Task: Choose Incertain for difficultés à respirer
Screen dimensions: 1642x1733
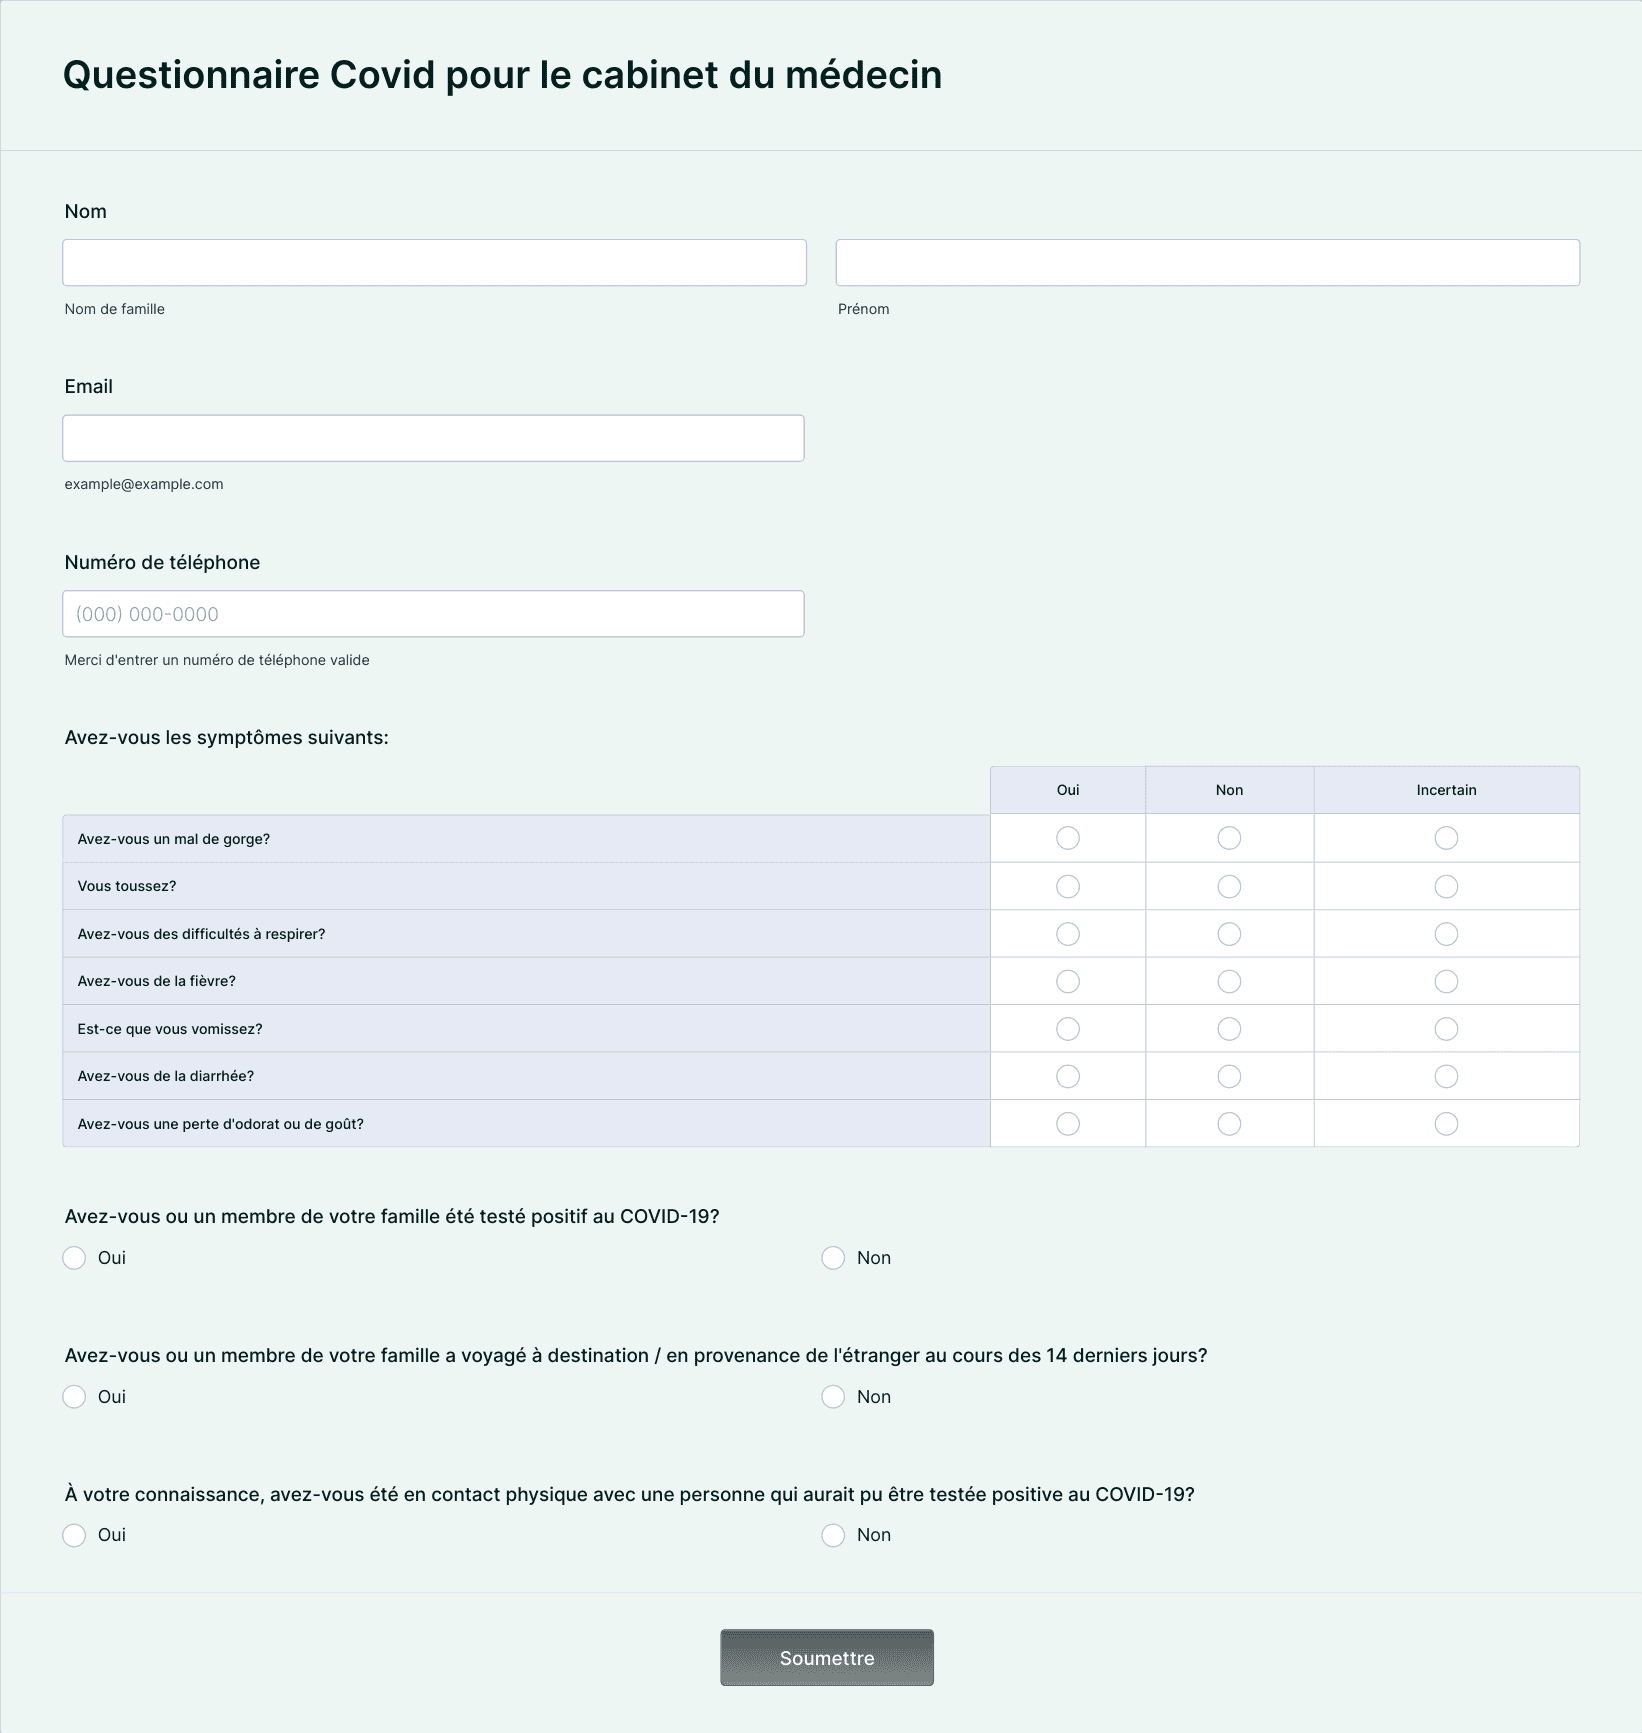Action: (1446, 934)
